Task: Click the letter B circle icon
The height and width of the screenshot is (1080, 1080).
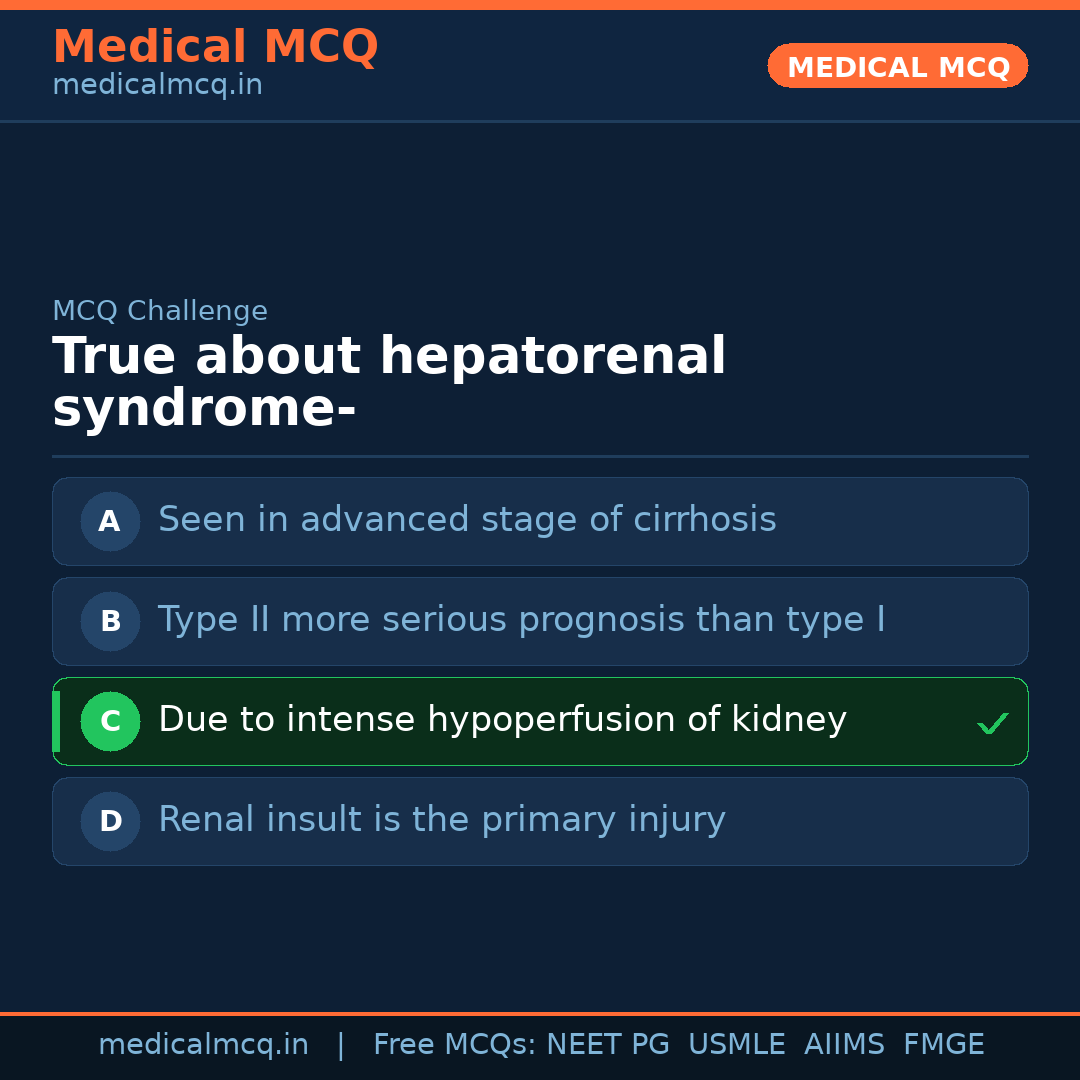Action: click(x=110, y=621)
